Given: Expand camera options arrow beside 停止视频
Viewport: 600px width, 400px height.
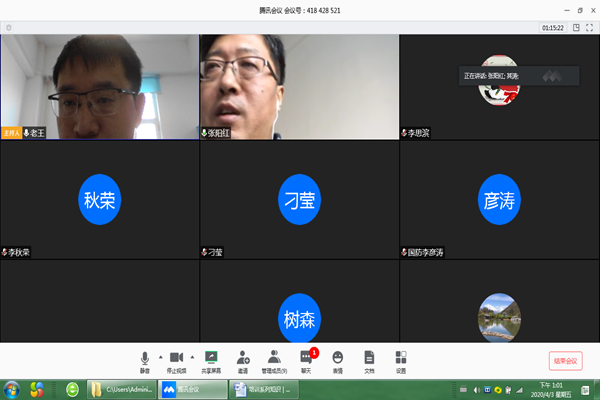Looking at the screenshot, I should (x=192, y=357).
